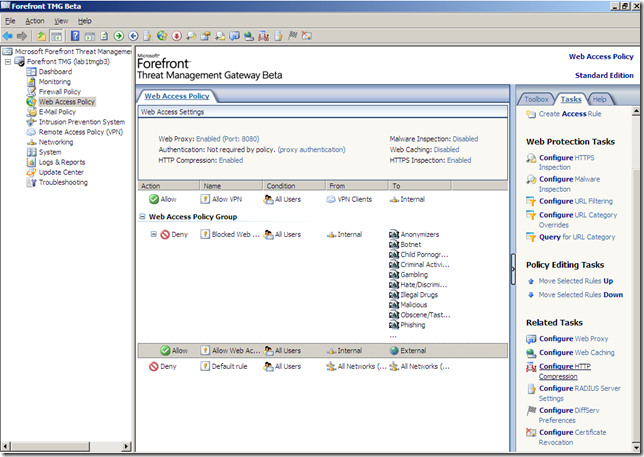Open Dashboard in the navigation tree
The image size is (644, 457).
pos(55,71)
